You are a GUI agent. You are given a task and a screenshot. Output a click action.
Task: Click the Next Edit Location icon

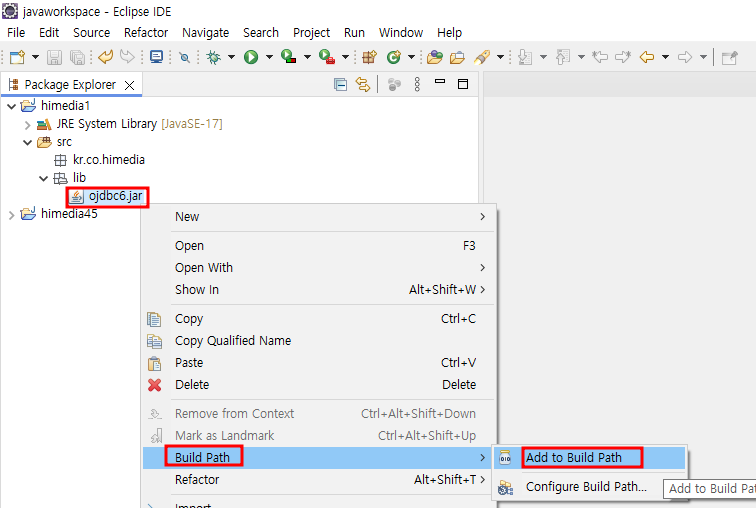(x=623, y=57)
